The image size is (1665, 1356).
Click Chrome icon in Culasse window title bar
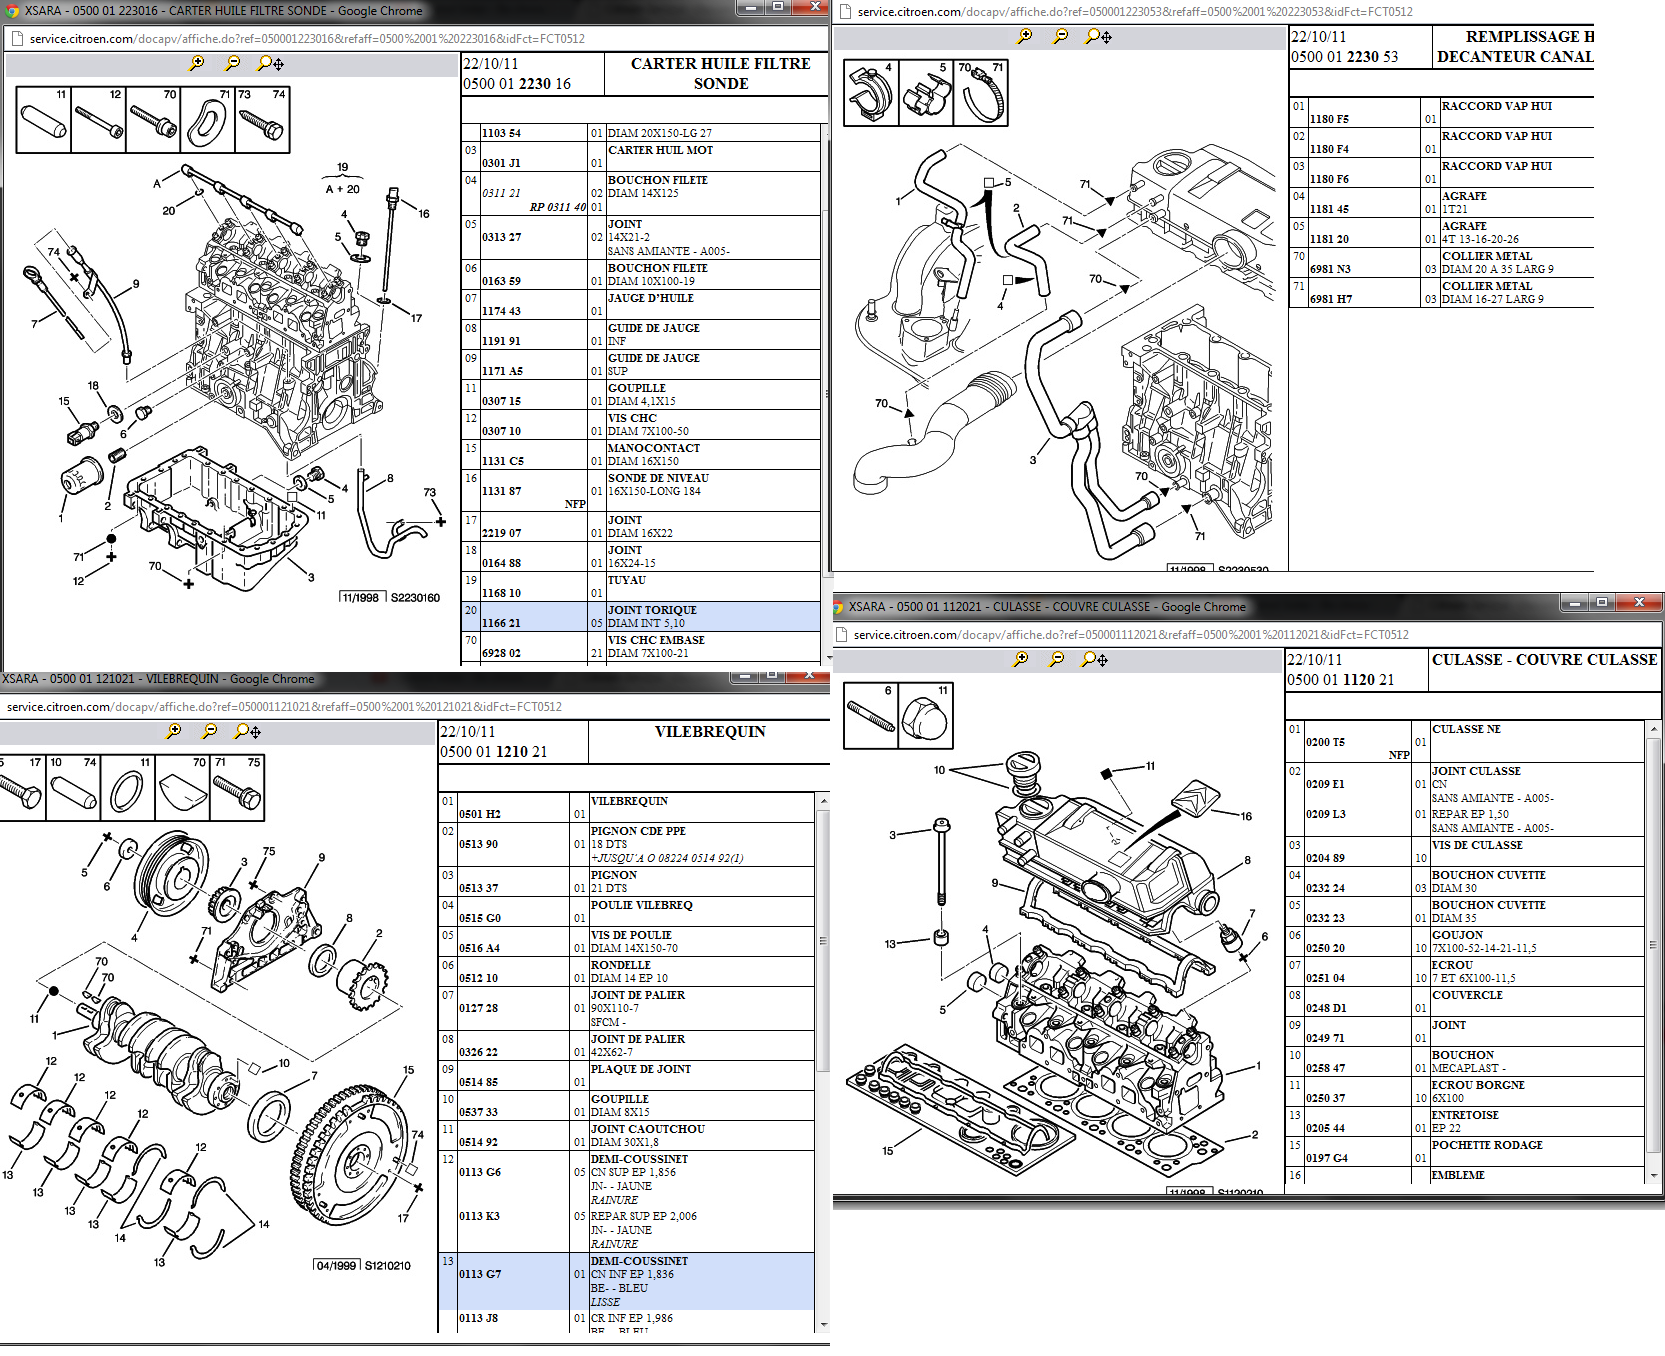tap(838, 607)
